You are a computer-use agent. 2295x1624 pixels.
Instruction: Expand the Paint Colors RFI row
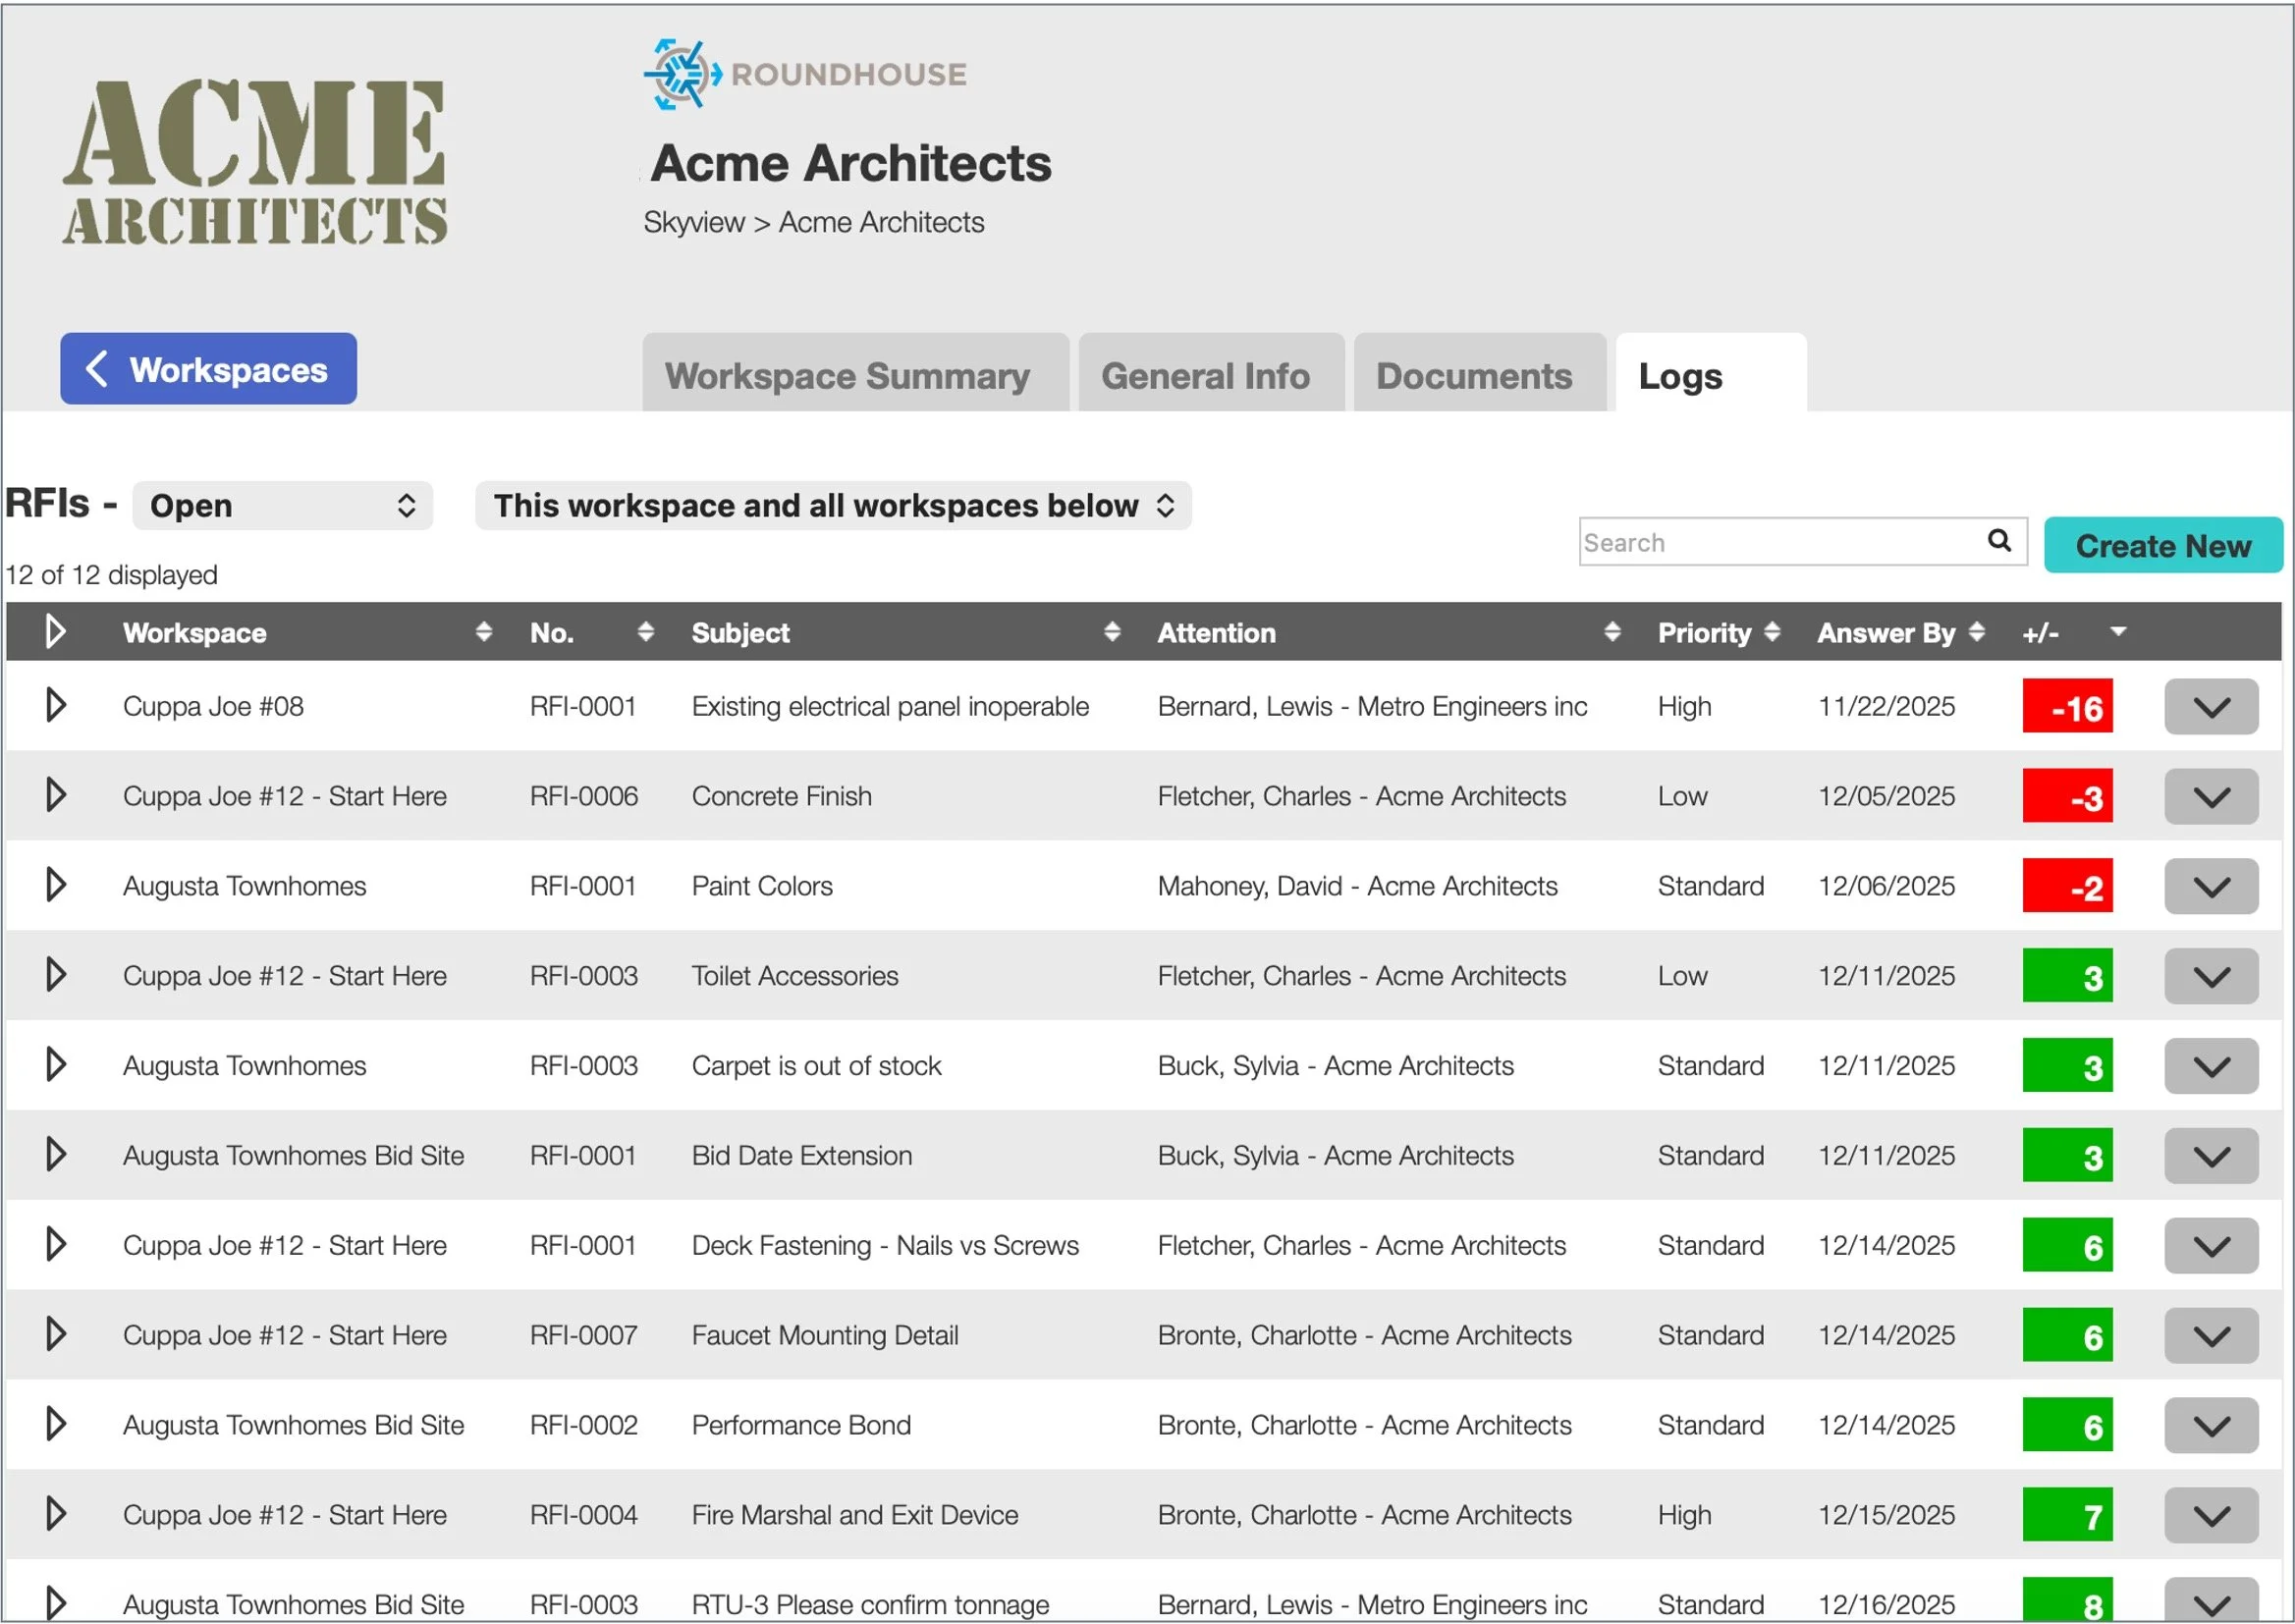[x=56, y=885]
